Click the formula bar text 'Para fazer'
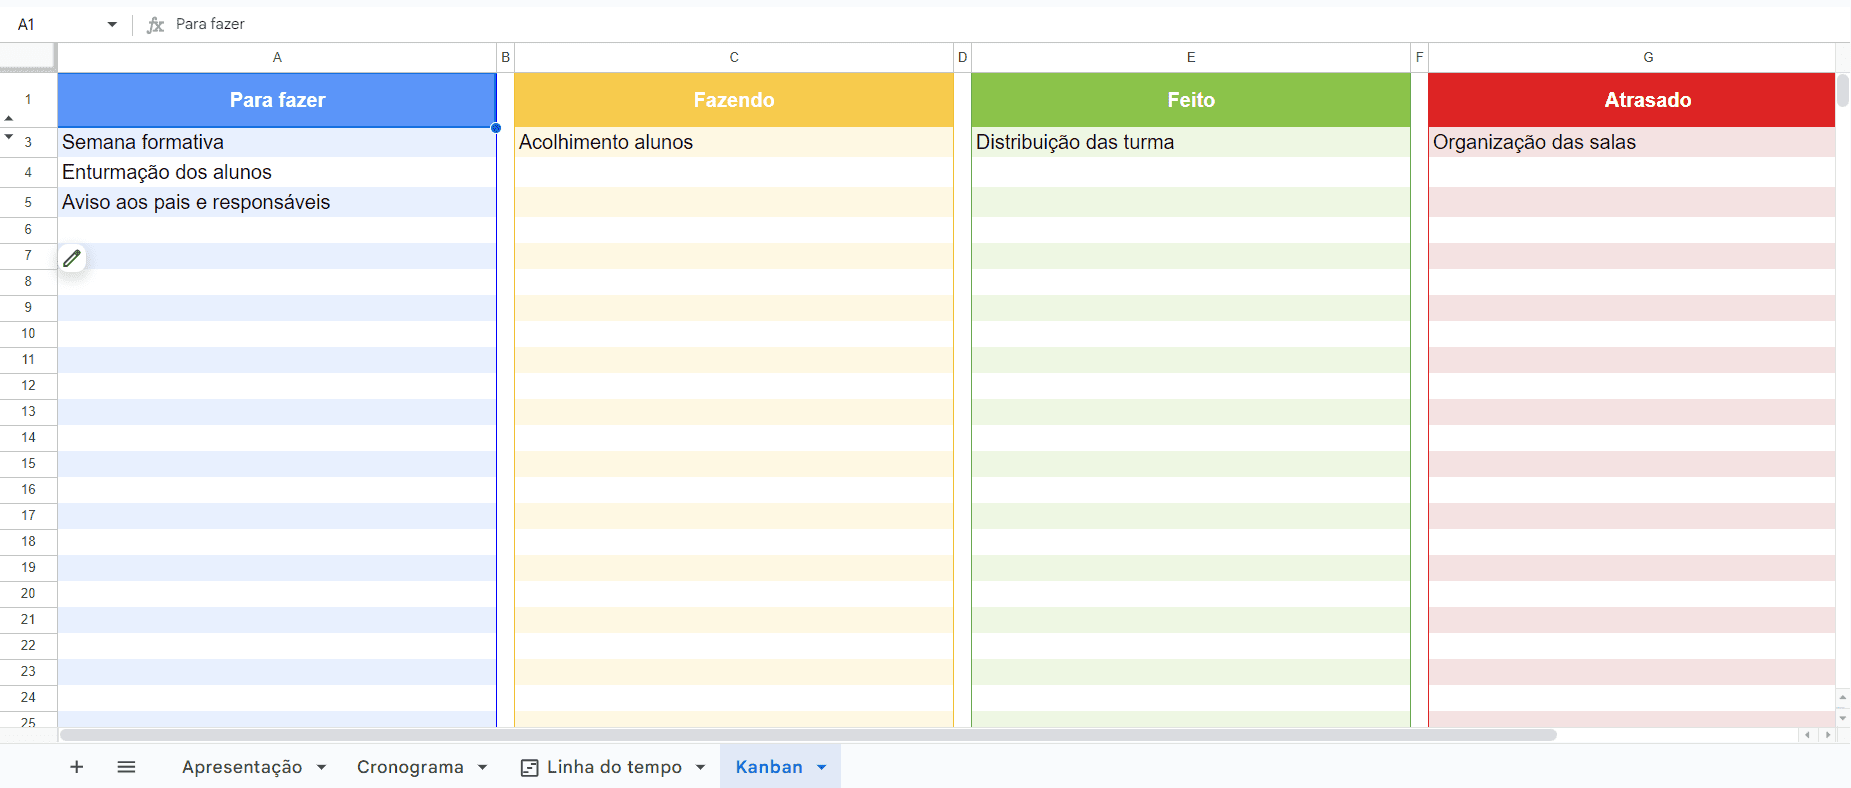This screenshot has width=1851, height=788. click(x=210, y=24)
